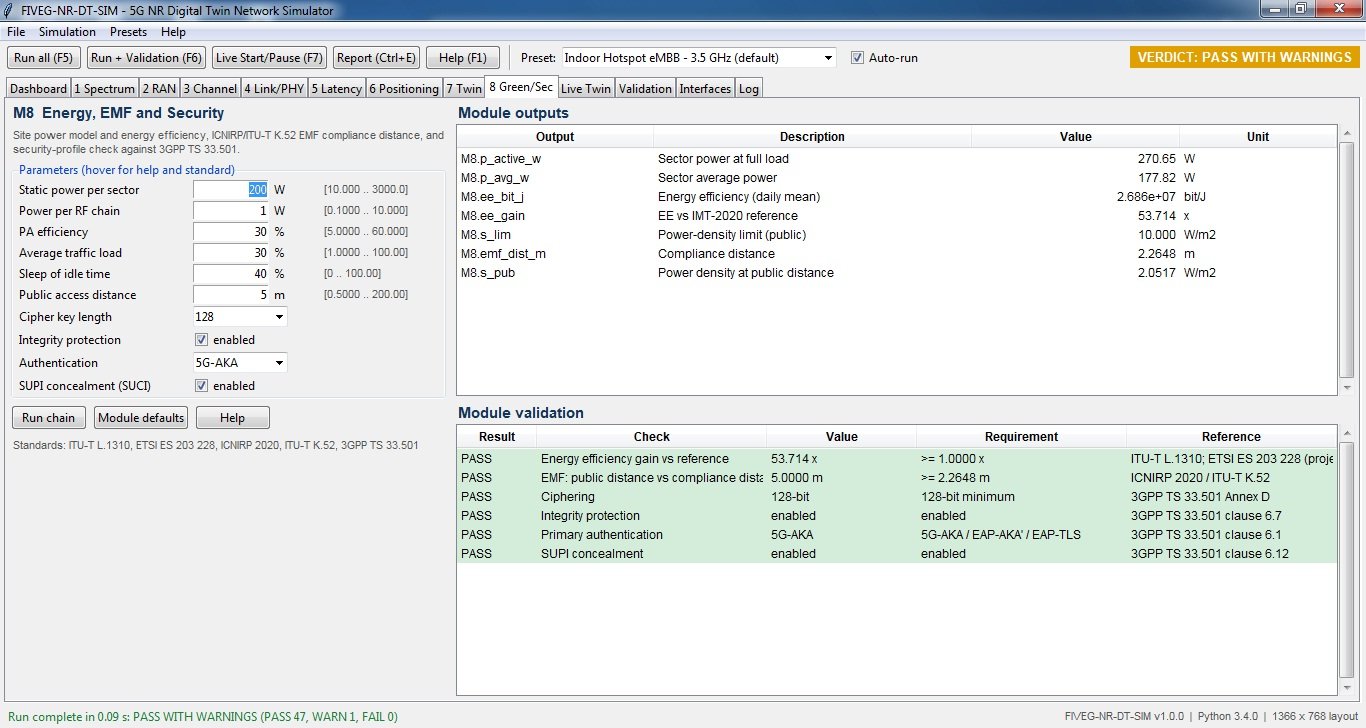
Task: Go to the 2 RAN tab
Action: tap(159, 89)
